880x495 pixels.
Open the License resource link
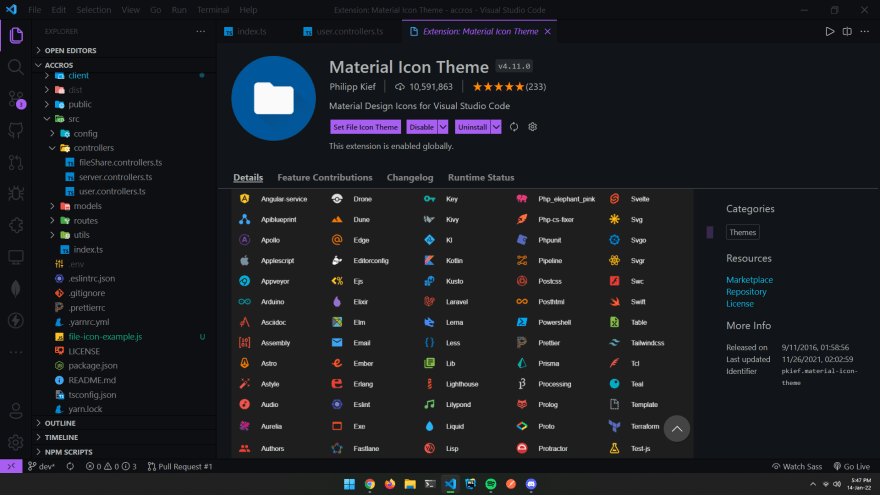(x=740, y=304)
